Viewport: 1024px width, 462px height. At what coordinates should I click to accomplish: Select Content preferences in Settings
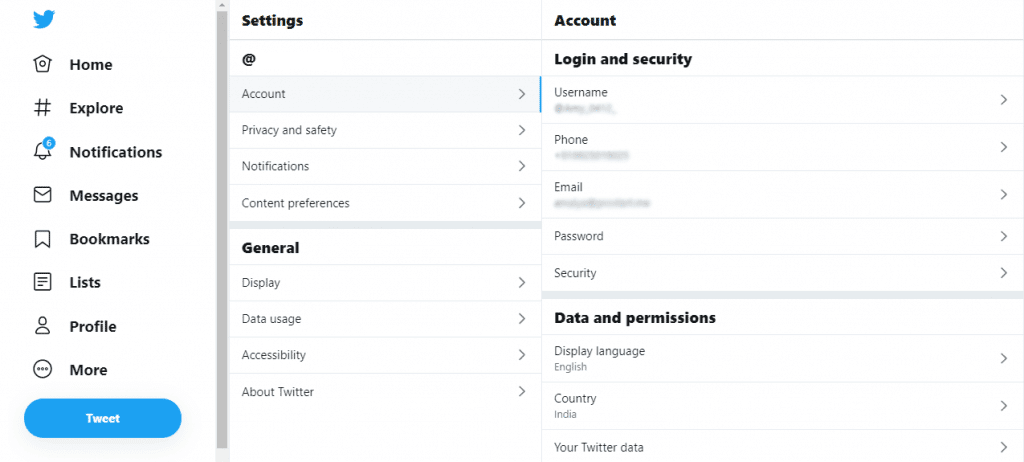coord(385,203)
